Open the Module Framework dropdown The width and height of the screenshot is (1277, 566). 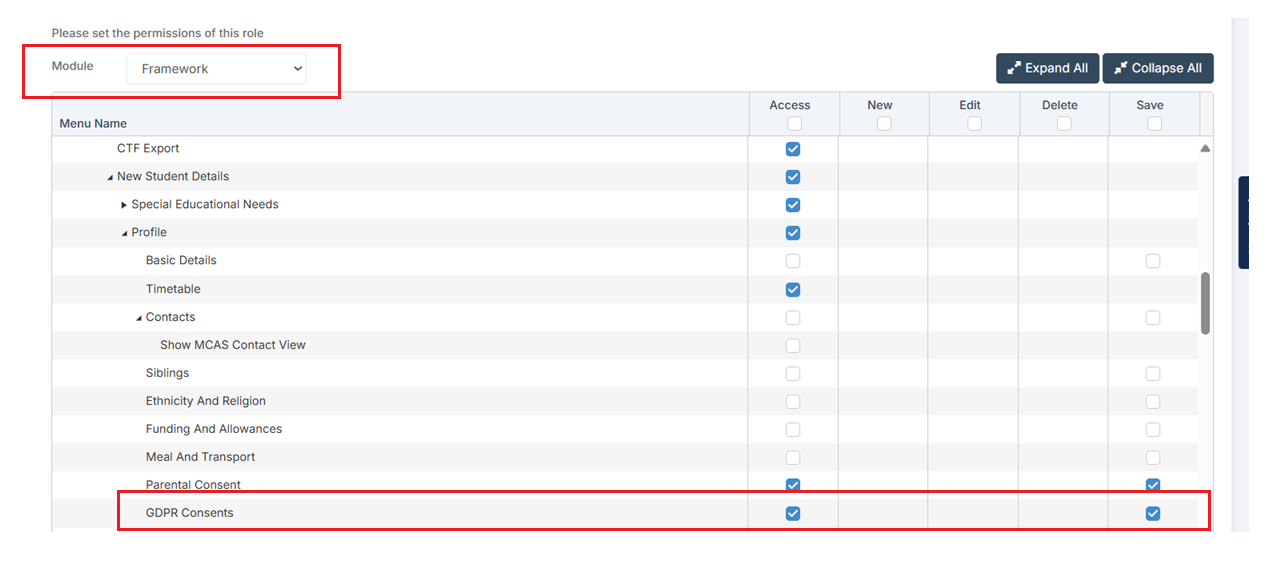[216, 69]
